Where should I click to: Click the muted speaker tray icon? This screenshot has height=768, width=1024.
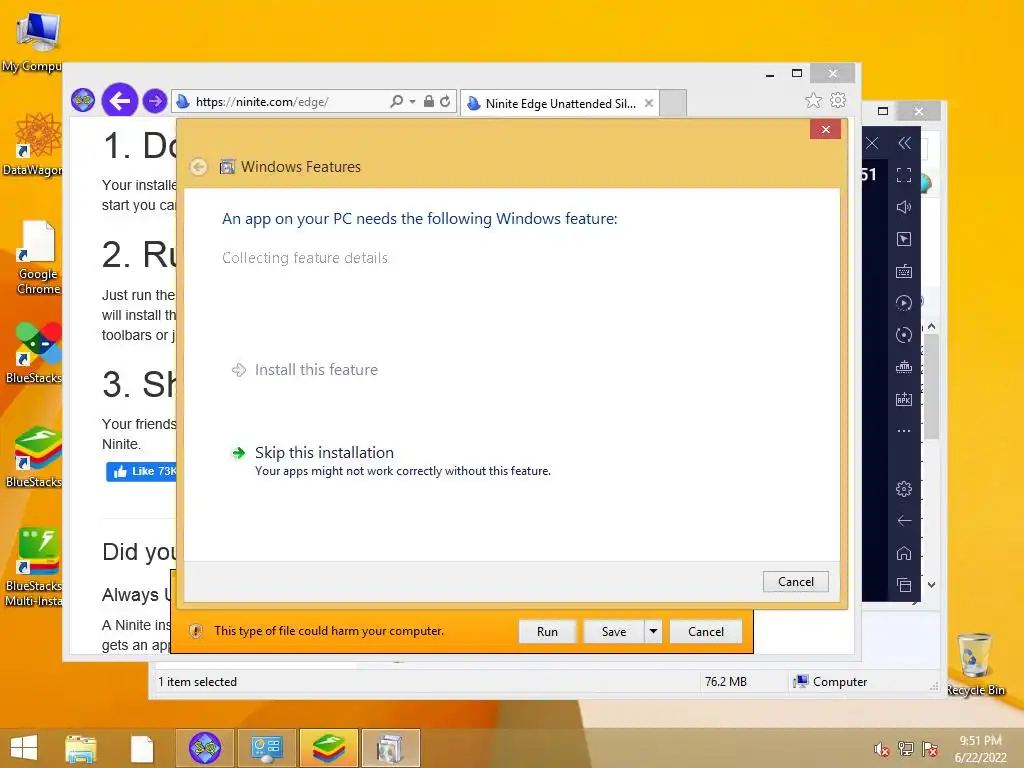coord(881,749)
